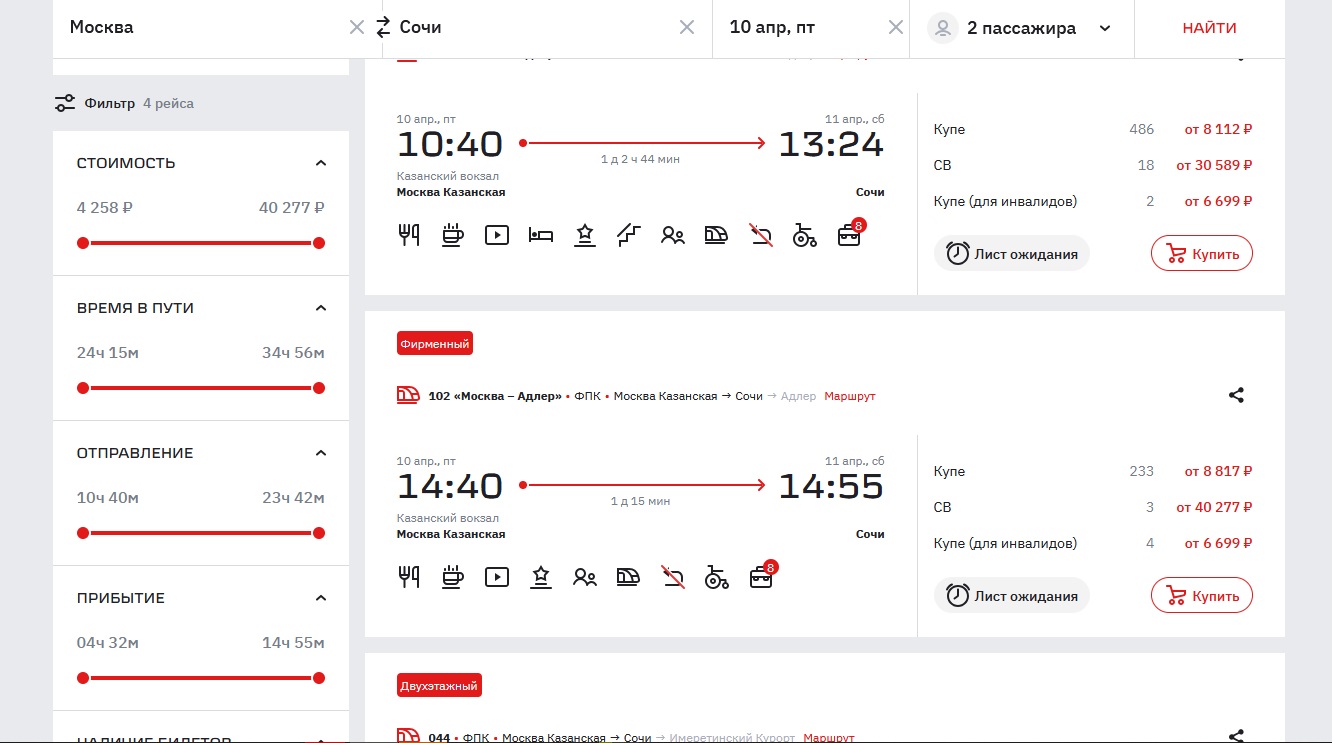Click the hot drink cup icon on the 14:40 train
This screenshot has height=743, width=1332.
pos(453,577)
